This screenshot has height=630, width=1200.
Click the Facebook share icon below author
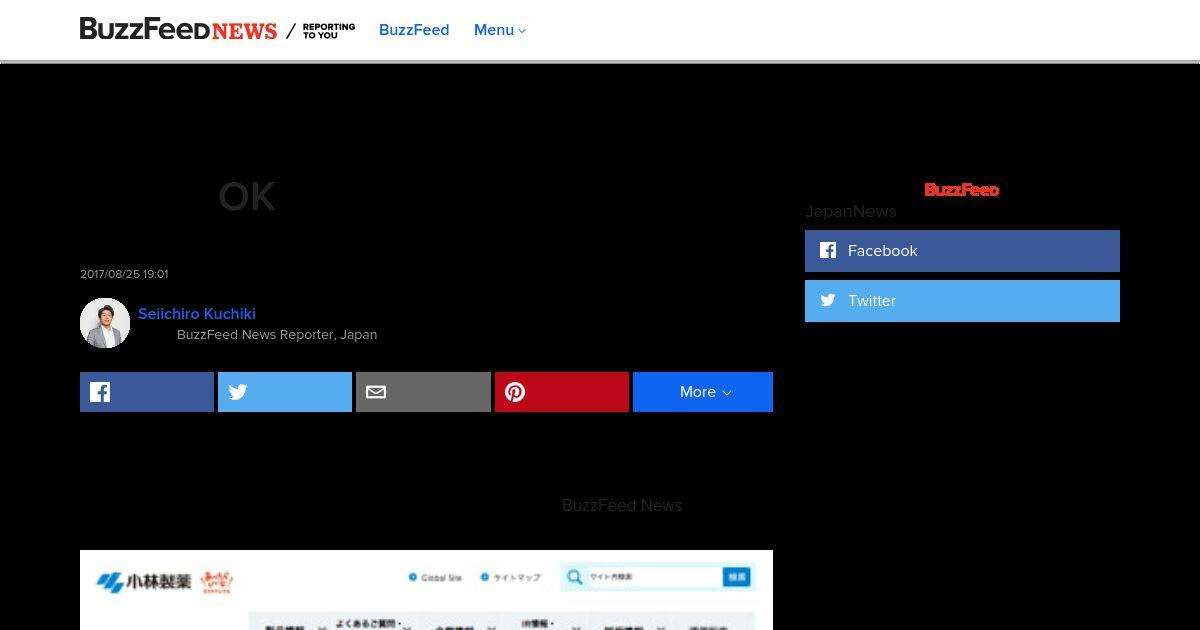click(x=147, y=392)
